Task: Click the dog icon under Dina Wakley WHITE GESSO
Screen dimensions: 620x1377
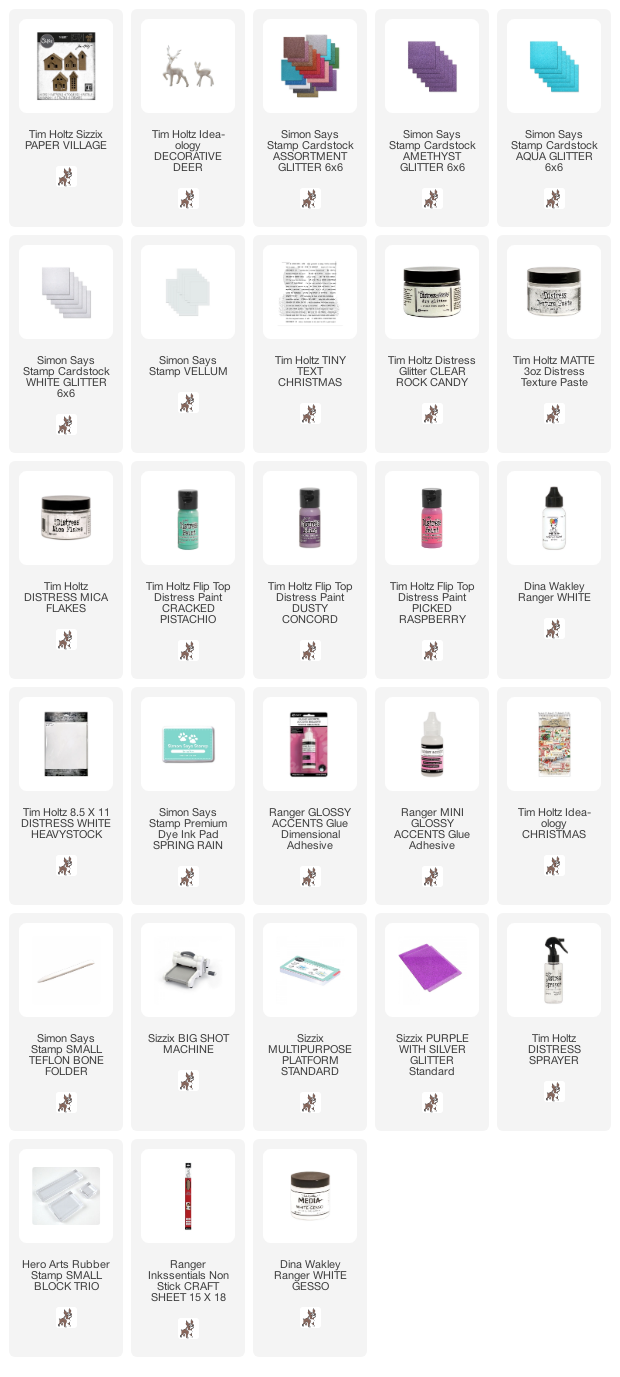Action: [x=310, y=1318]
